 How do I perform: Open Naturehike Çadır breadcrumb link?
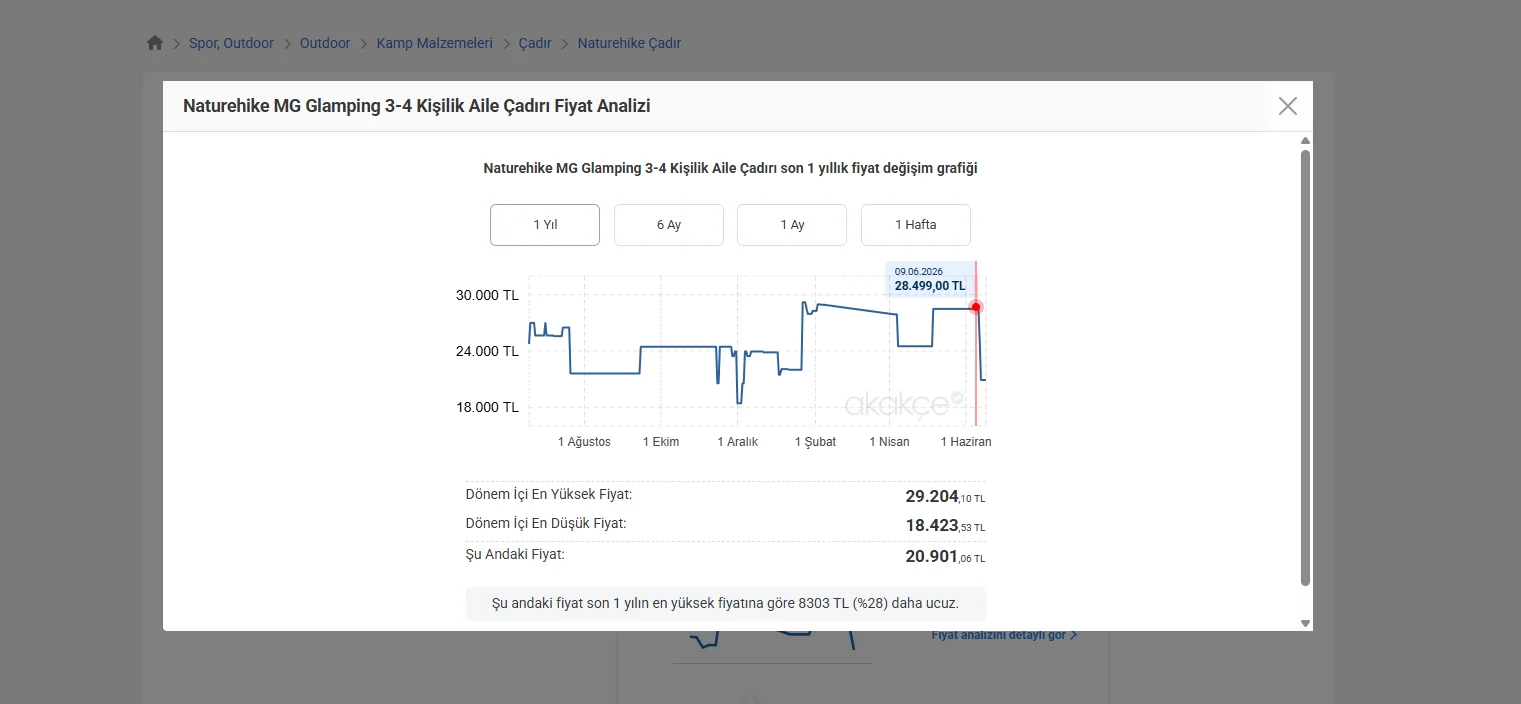[629, 43]
